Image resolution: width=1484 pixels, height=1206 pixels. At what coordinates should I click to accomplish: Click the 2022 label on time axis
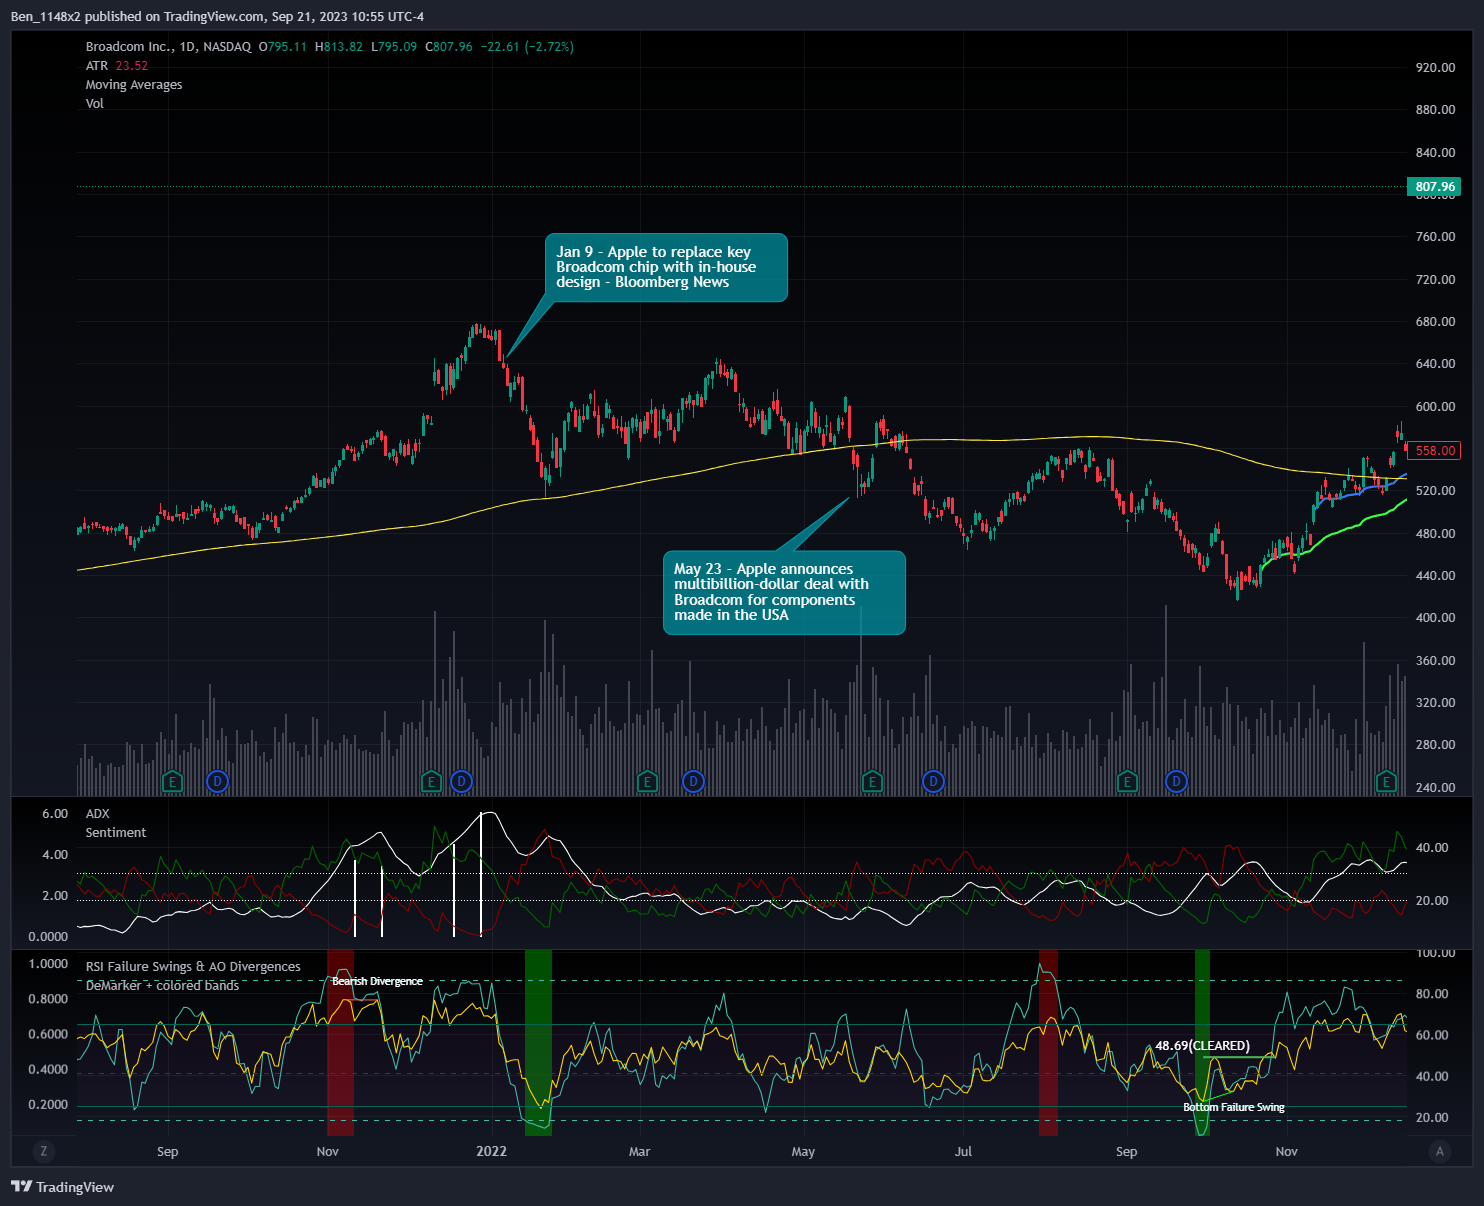point(491,1151)
